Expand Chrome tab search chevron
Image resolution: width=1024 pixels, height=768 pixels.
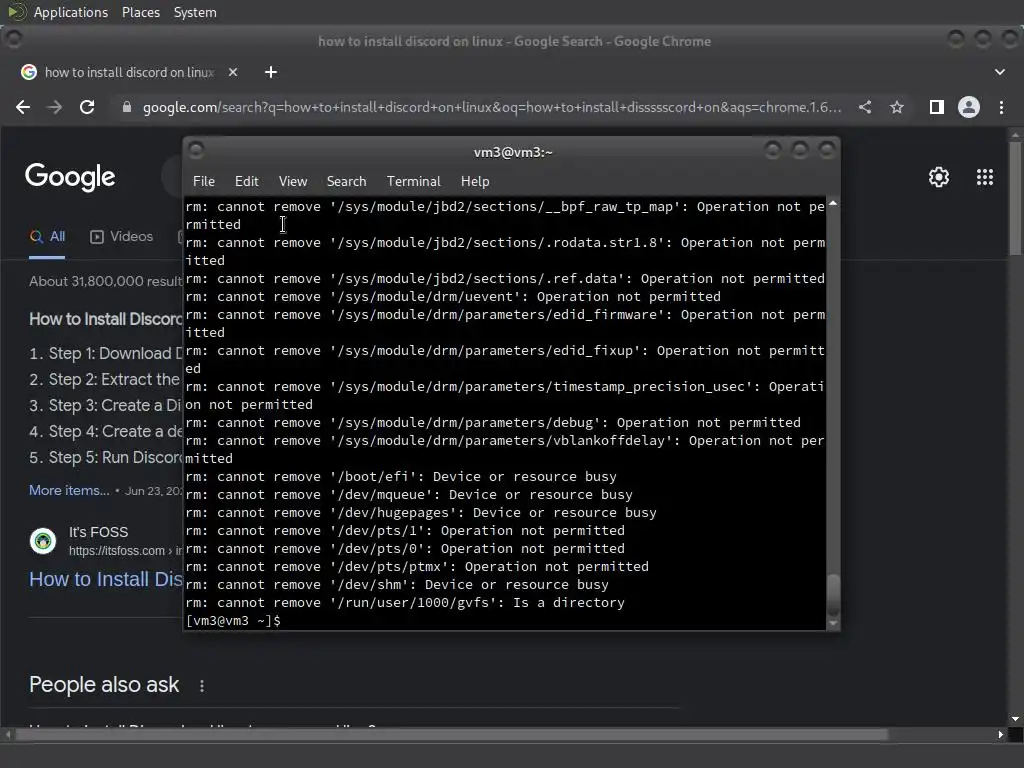point(1000,72)
